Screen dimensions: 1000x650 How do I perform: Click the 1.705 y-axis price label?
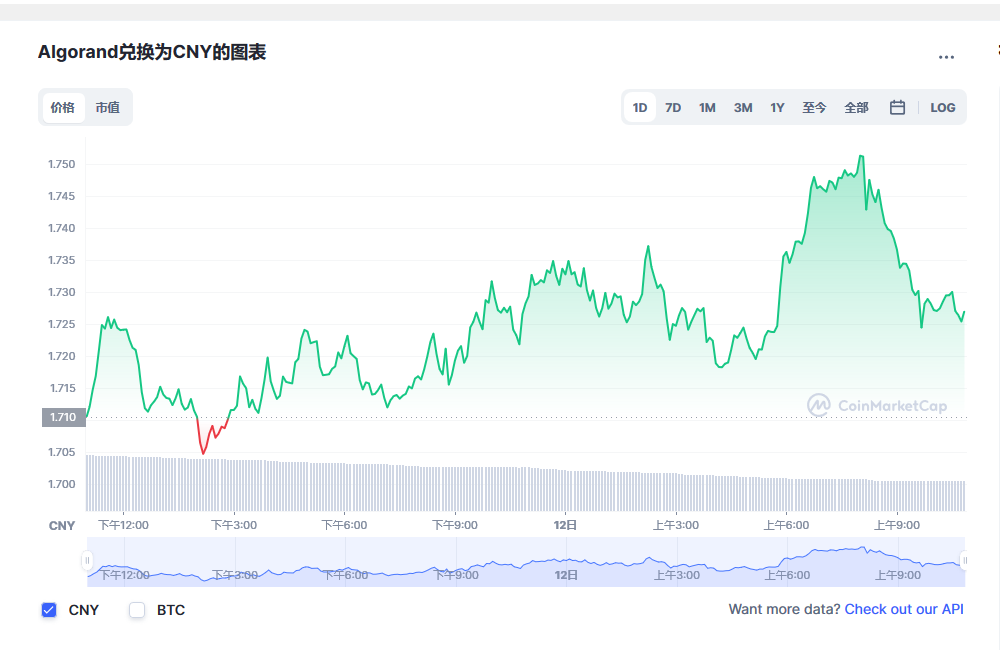62,452
